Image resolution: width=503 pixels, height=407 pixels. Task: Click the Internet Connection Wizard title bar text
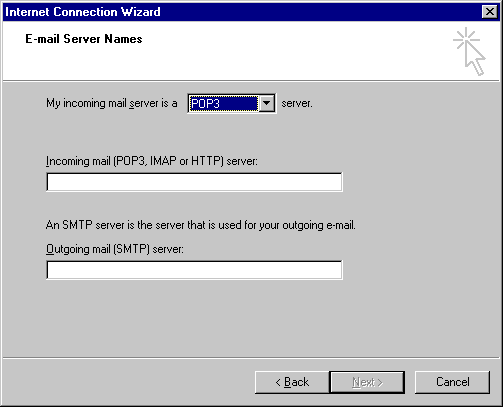click(x=83, y=12)
